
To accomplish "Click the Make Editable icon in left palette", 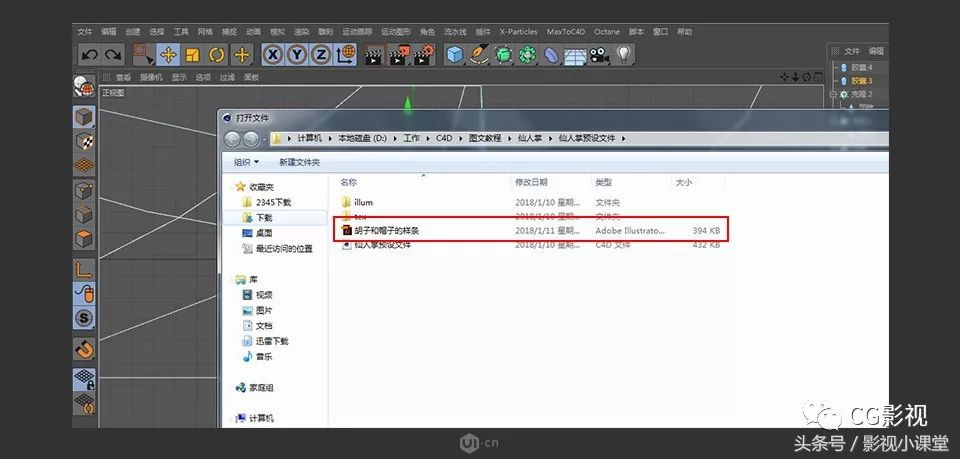I will tap(84, 86).
